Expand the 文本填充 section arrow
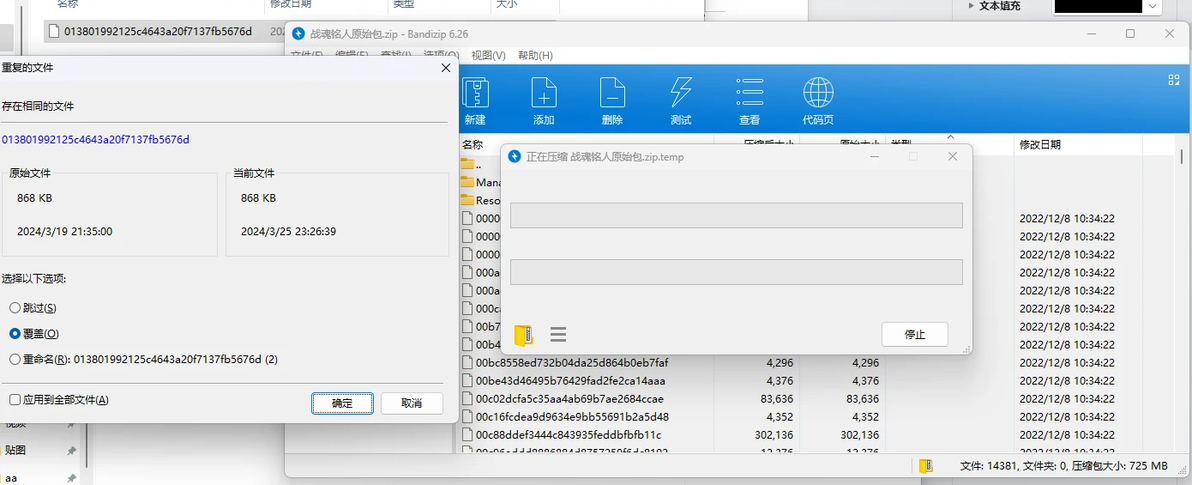The height and width of the screenshot is (485, 1192). (x=972, y=6)
